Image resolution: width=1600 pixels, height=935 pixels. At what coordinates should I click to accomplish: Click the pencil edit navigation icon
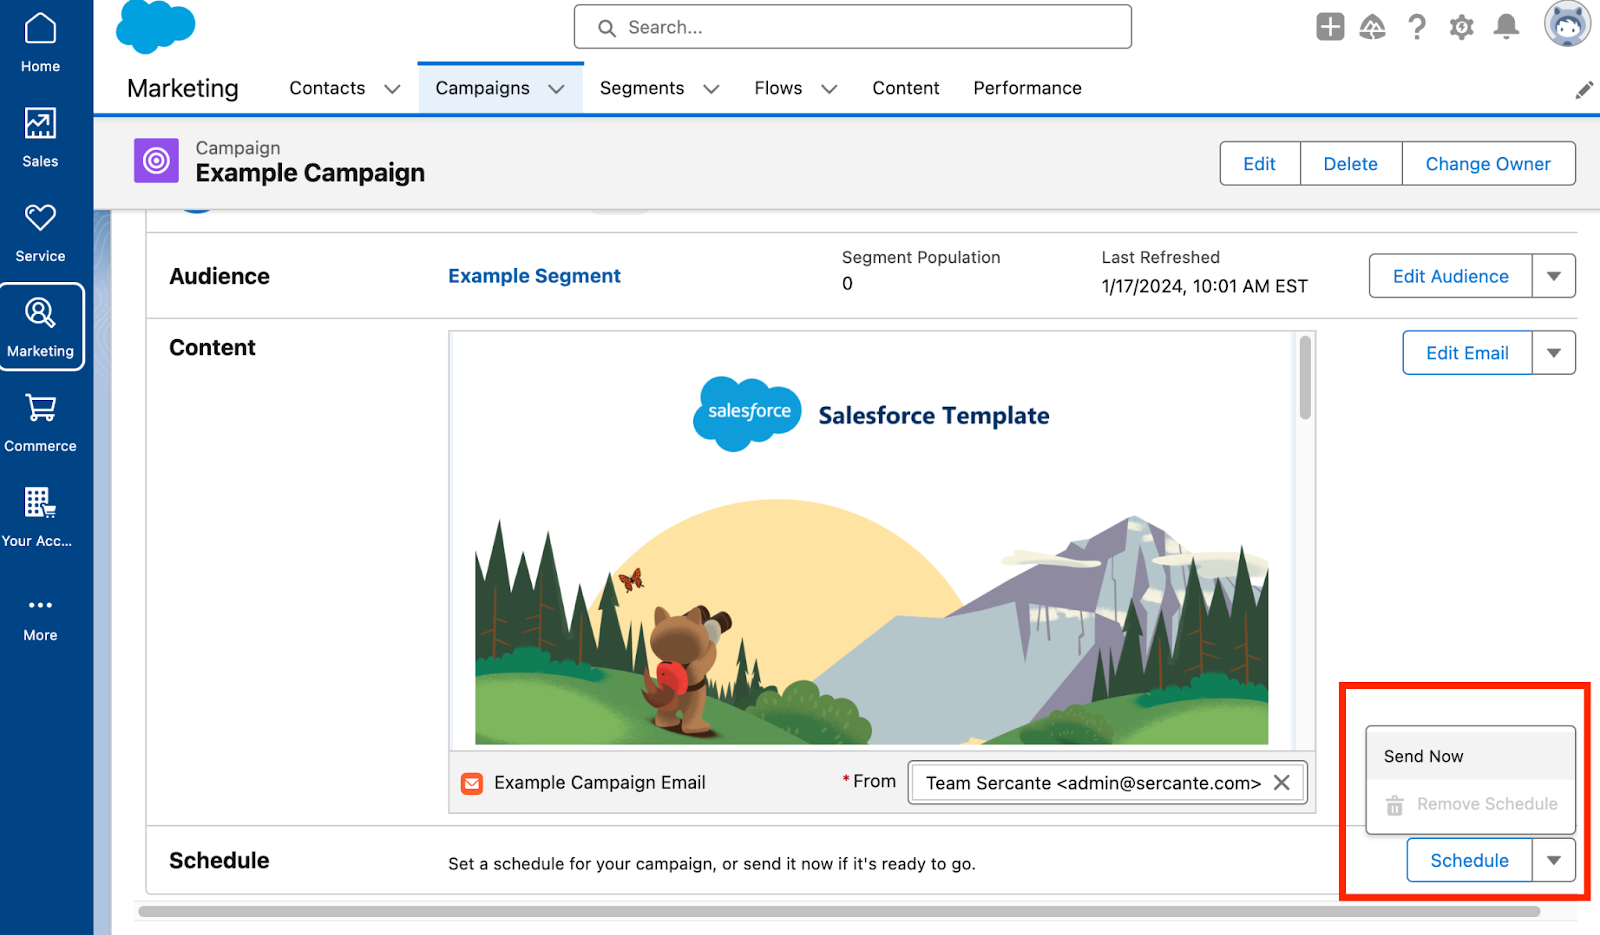point(1584,90)
